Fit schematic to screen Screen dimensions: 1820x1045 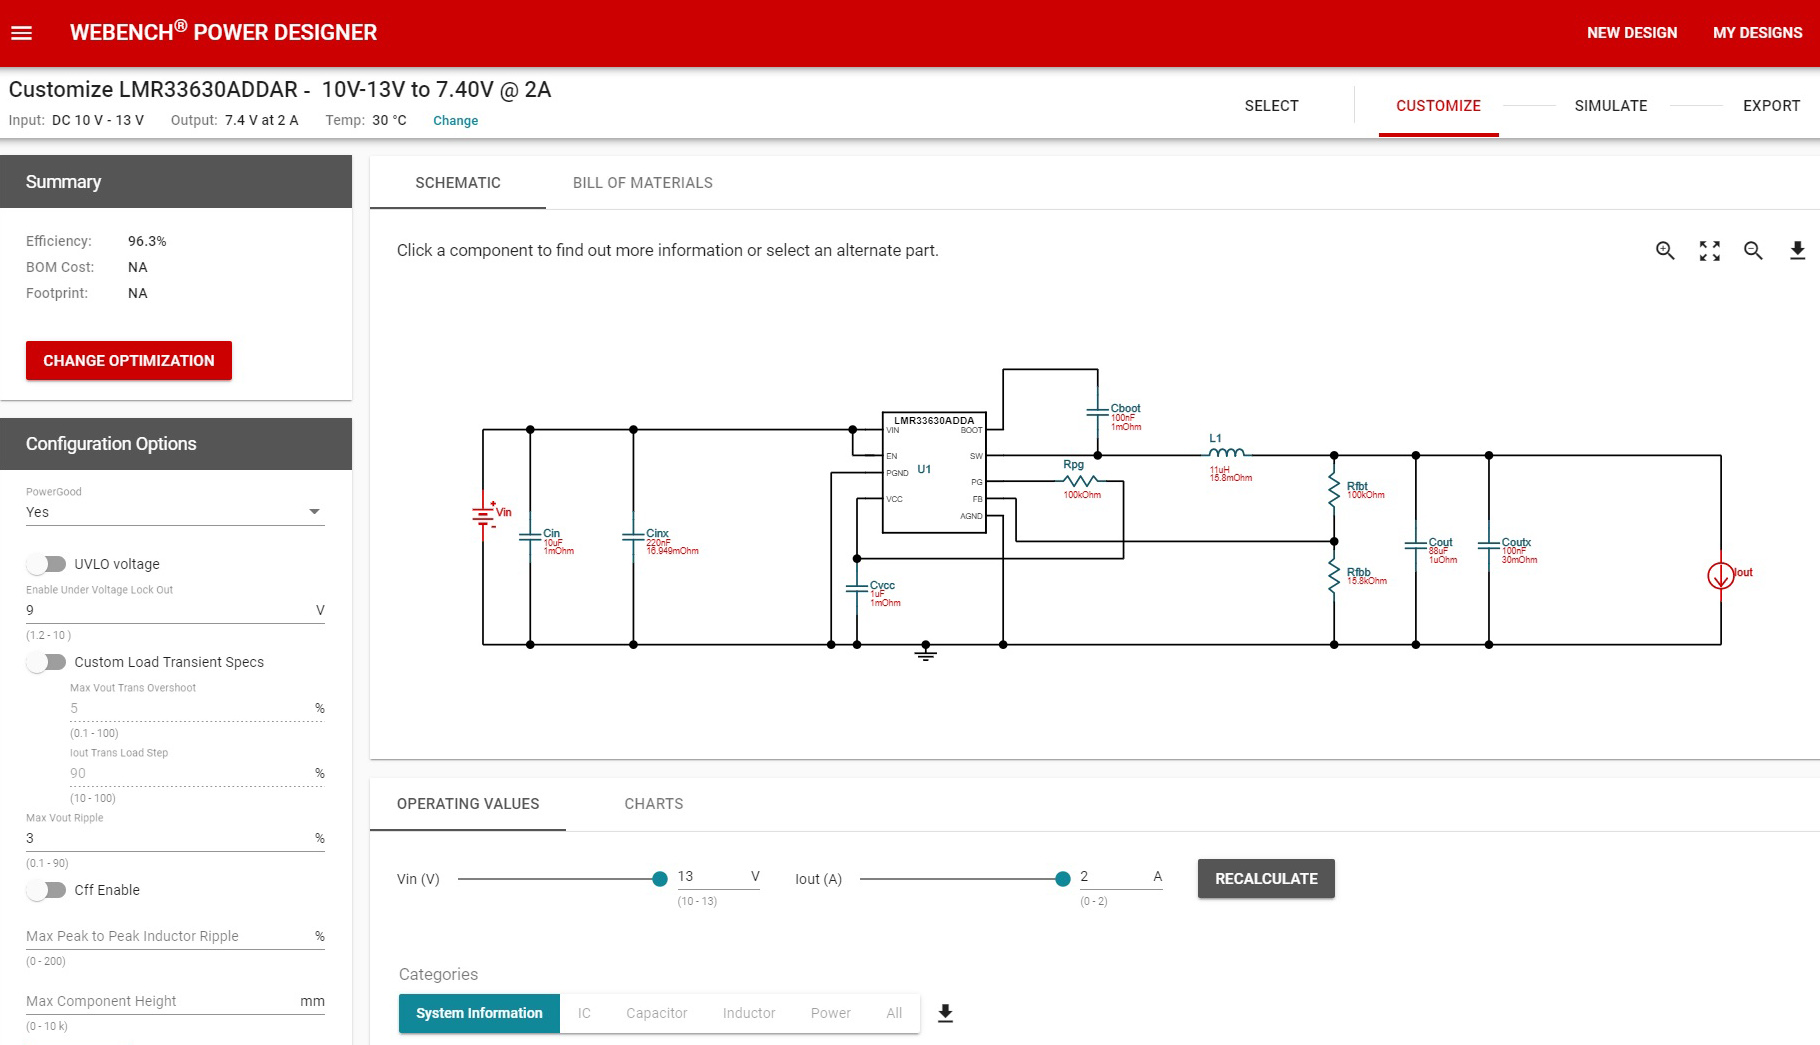(x=1710, y=251)
